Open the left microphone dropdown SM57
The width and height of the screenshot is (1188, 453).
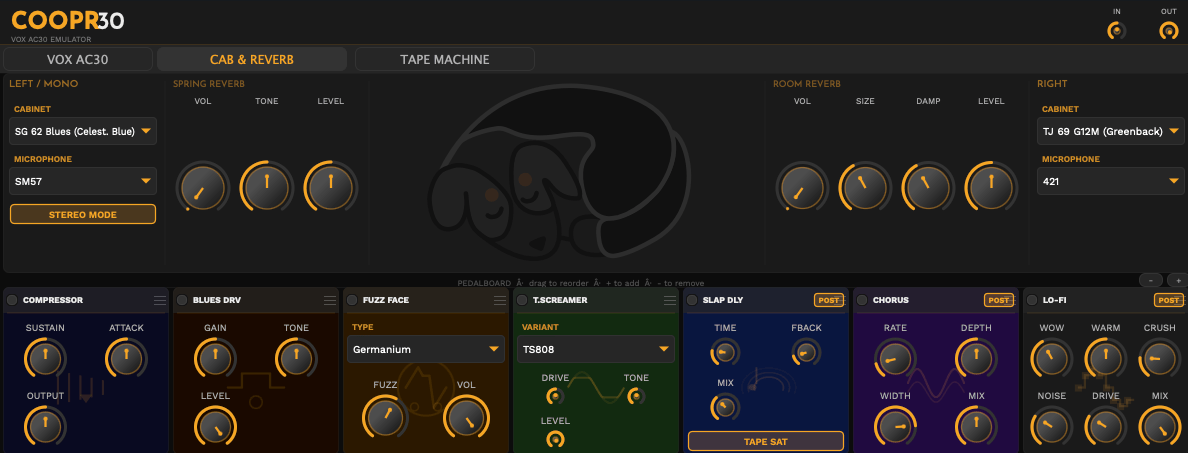(x=83, y=181)
